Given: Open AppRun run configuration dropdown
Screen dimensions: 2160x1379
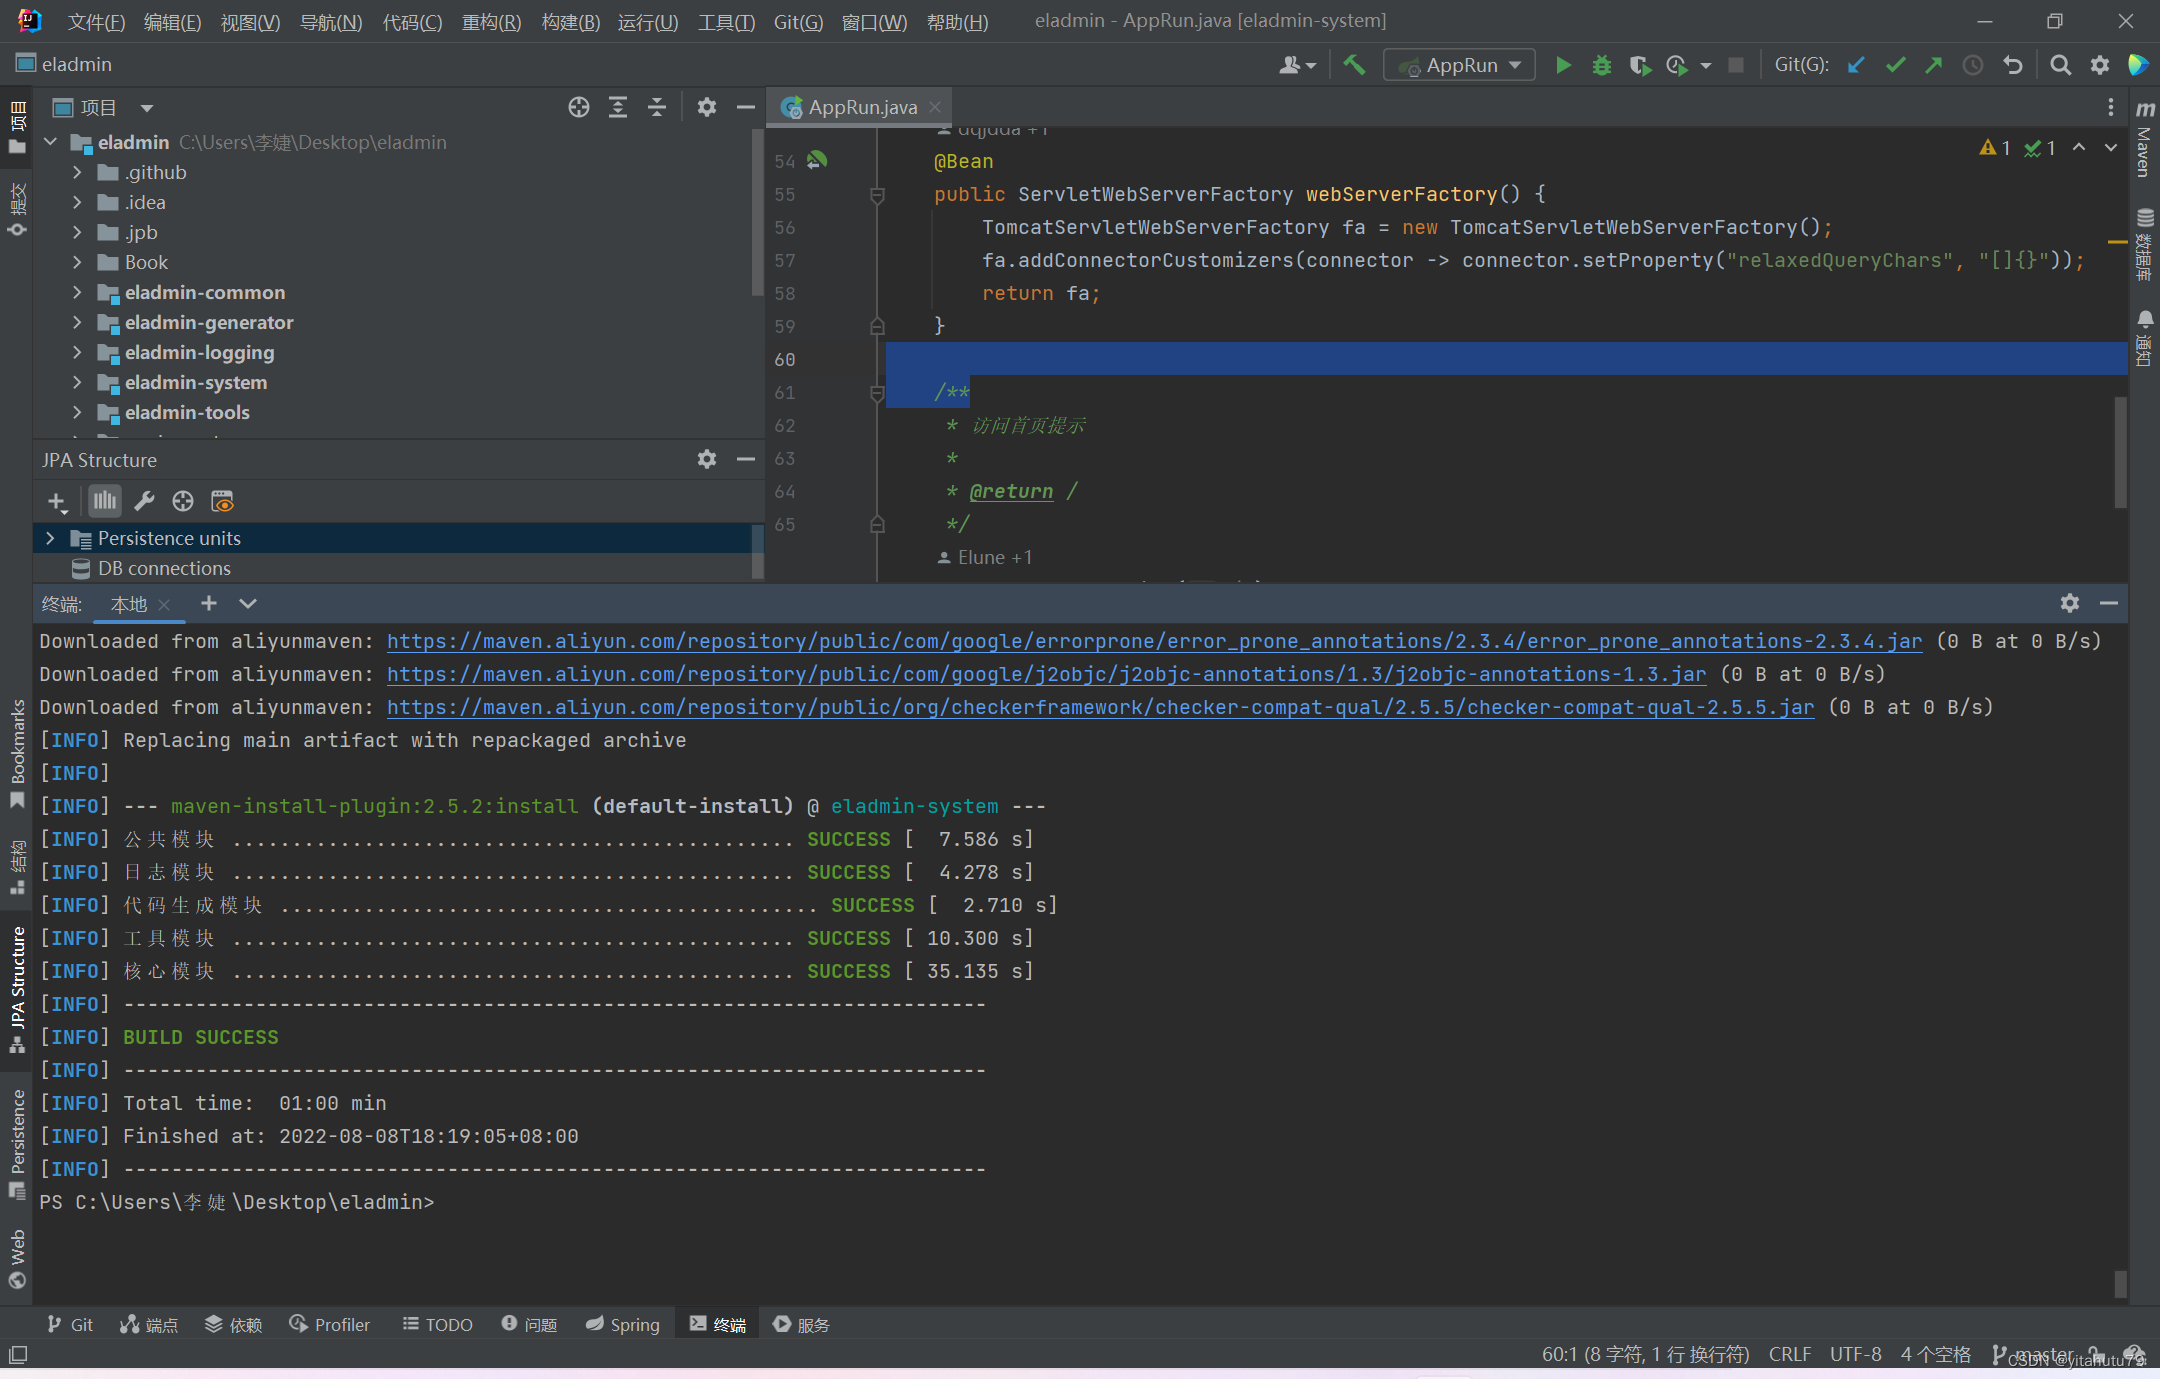Looking at the screenshot, I should [1460, 65].
